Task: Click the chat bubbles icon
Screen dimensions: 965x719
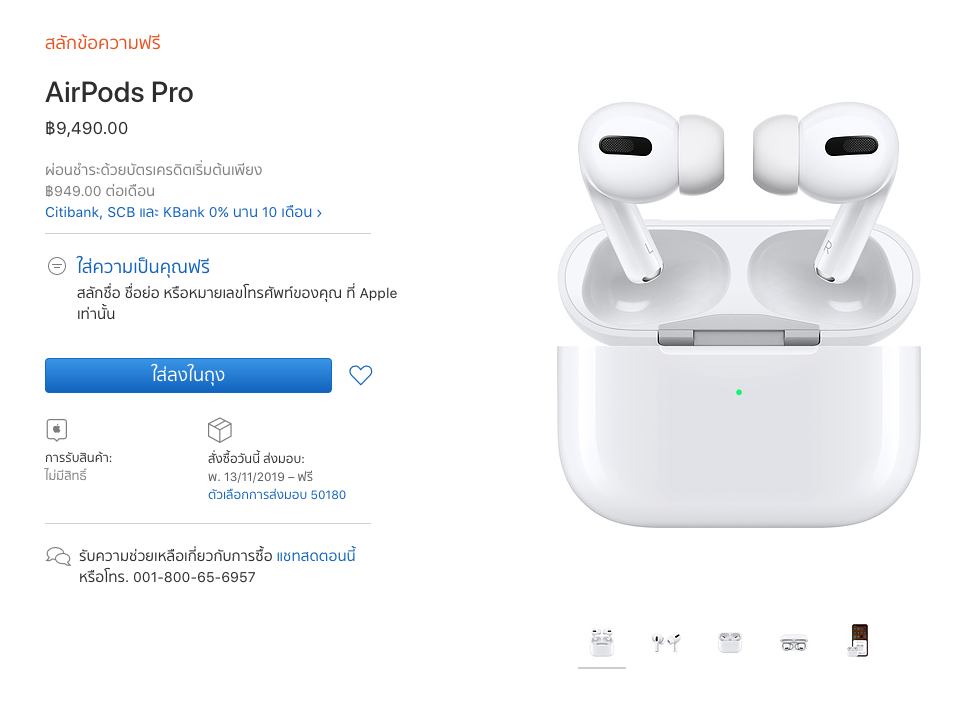Action: click(x=58, y=556)
